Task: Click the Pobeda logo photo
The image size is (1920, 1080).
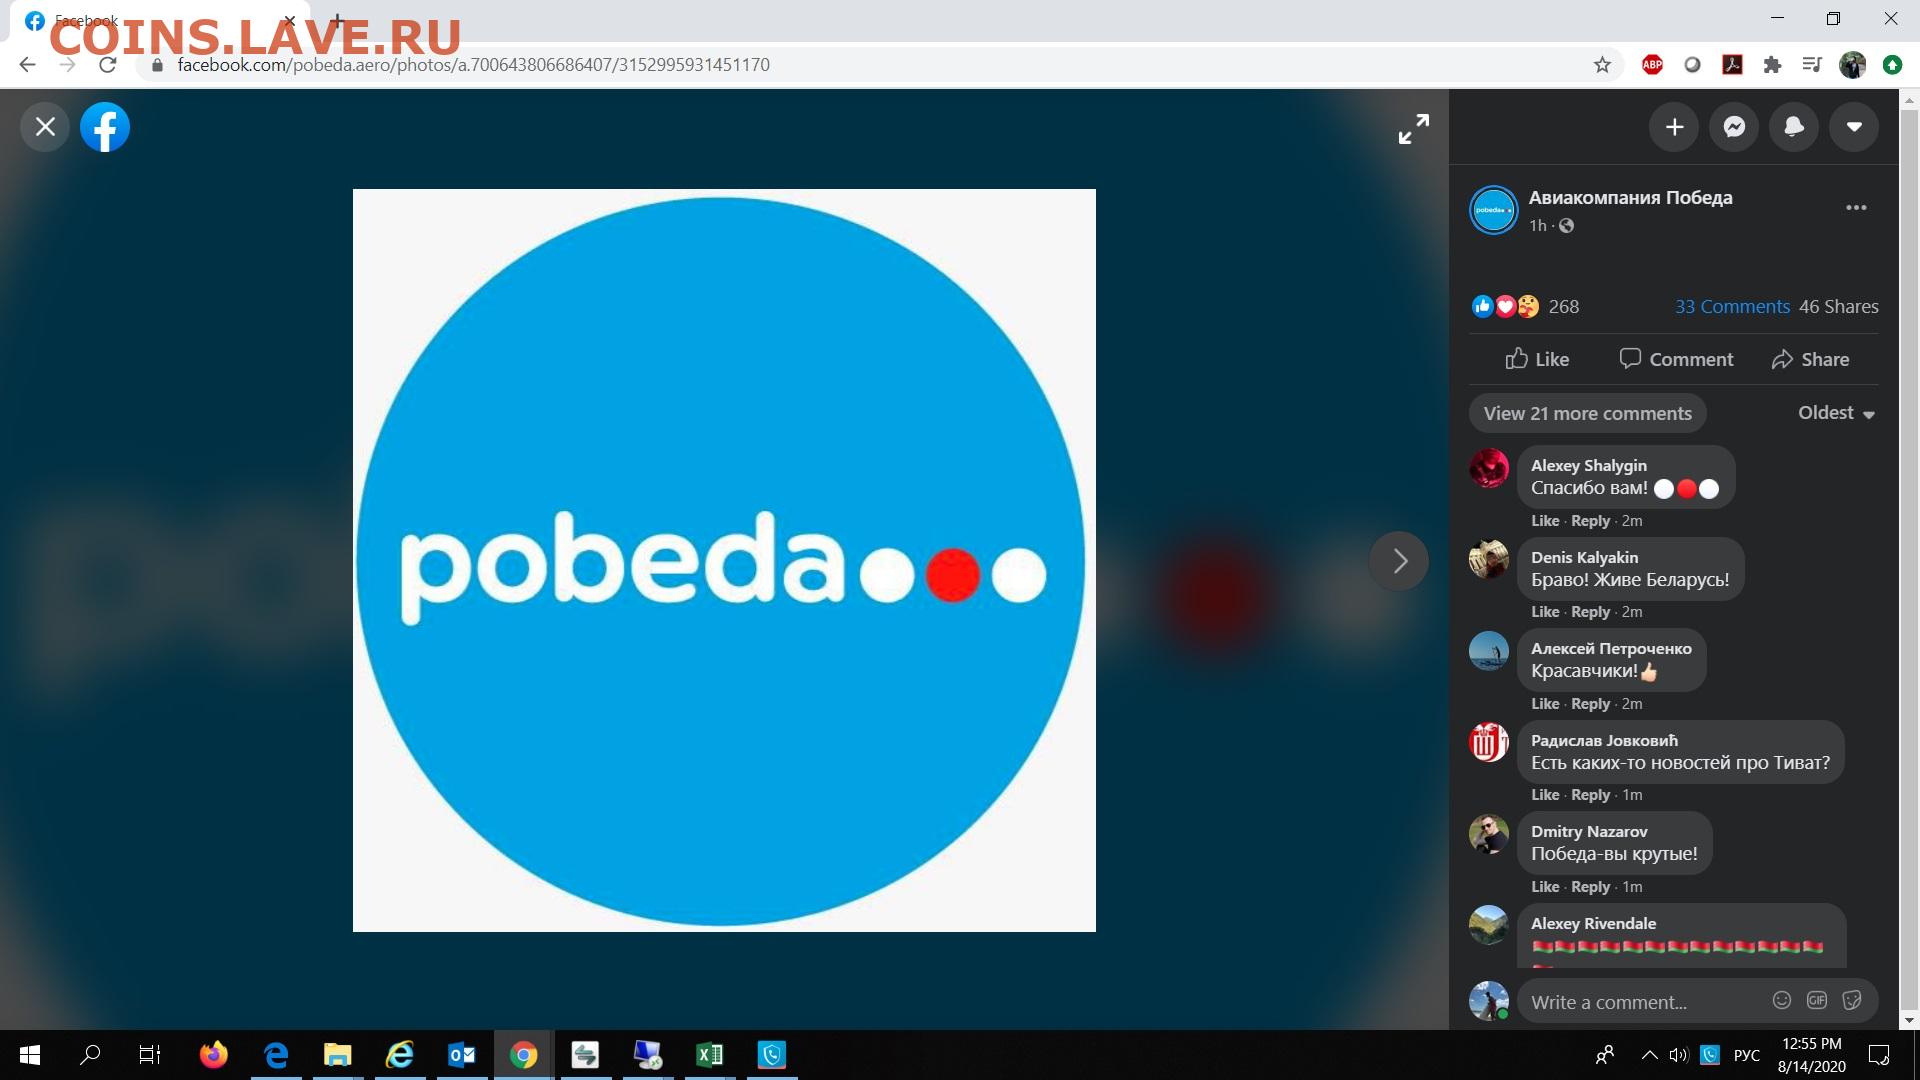Action: [724, 561]
